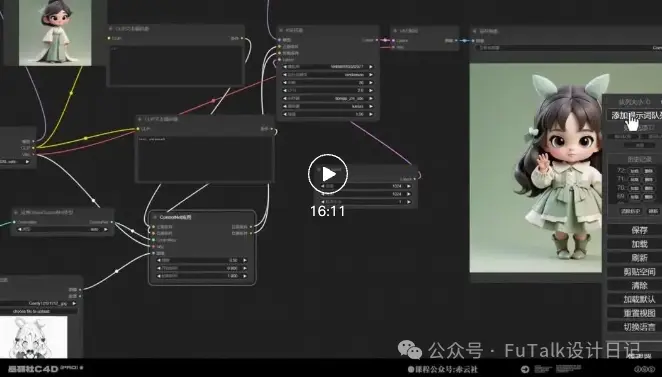662x377 pixels.
Task: Increase ControlNet strength 0.50 with right arrow
Action: [x=244, y=260]
